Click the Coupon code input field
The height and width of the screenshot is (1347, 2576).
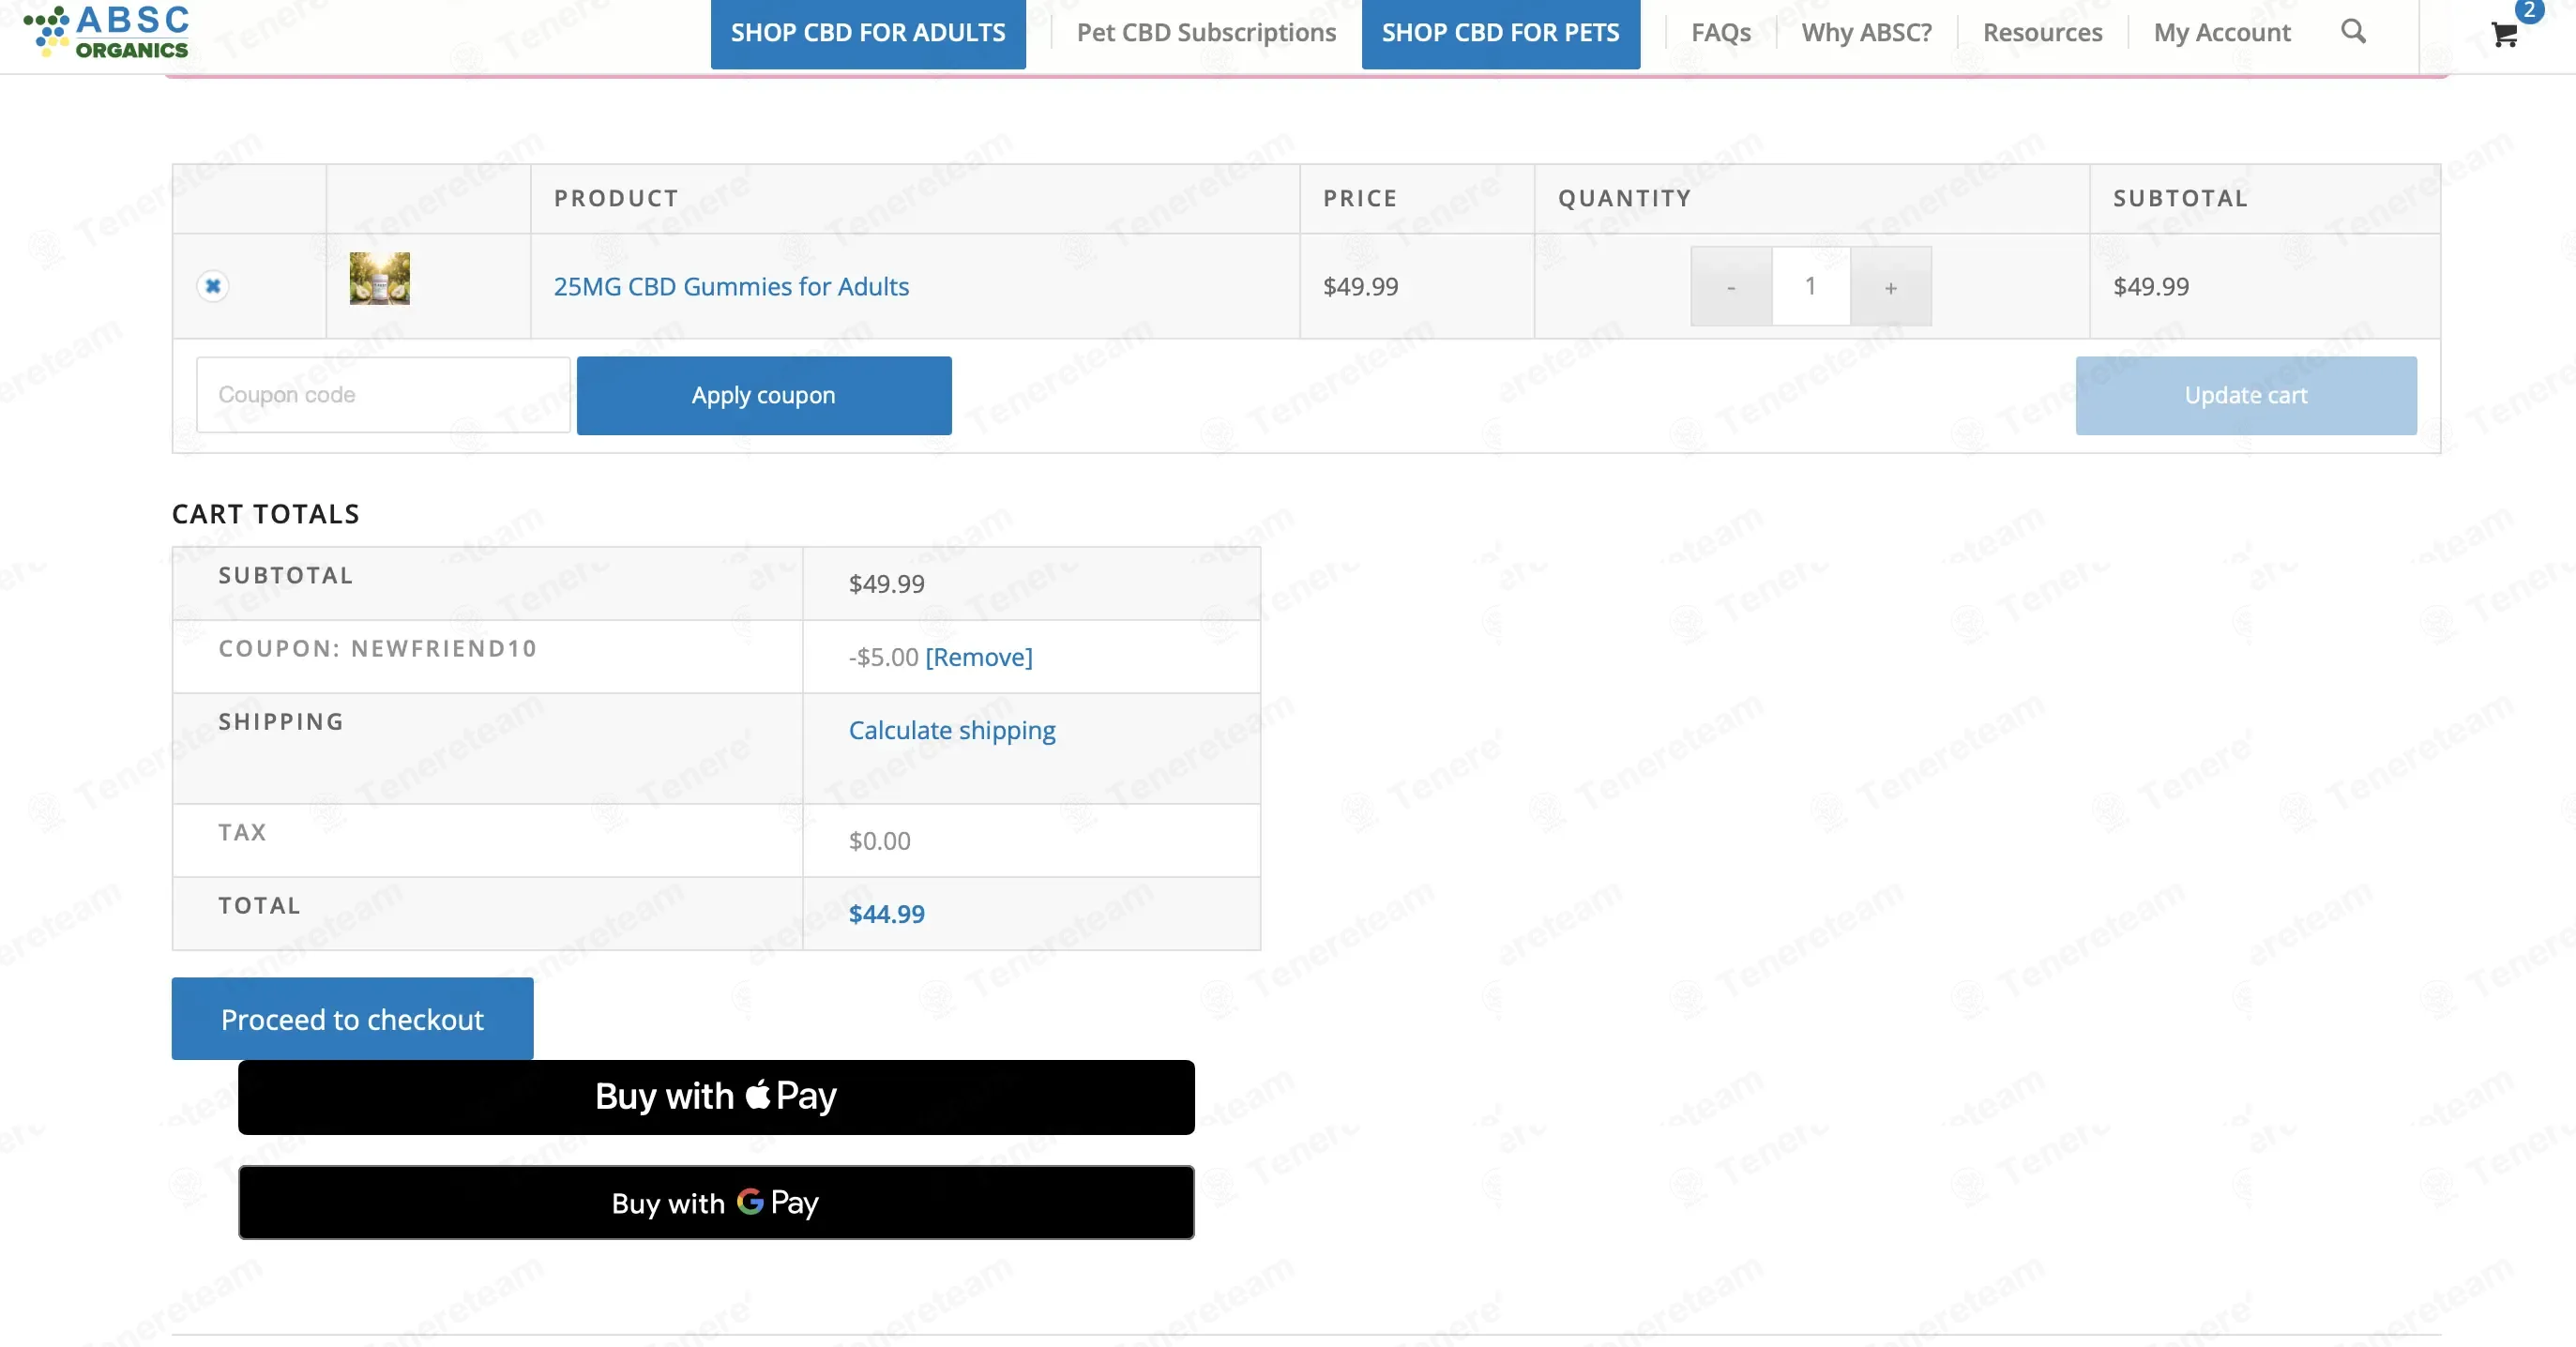click(x=383, y=395)
